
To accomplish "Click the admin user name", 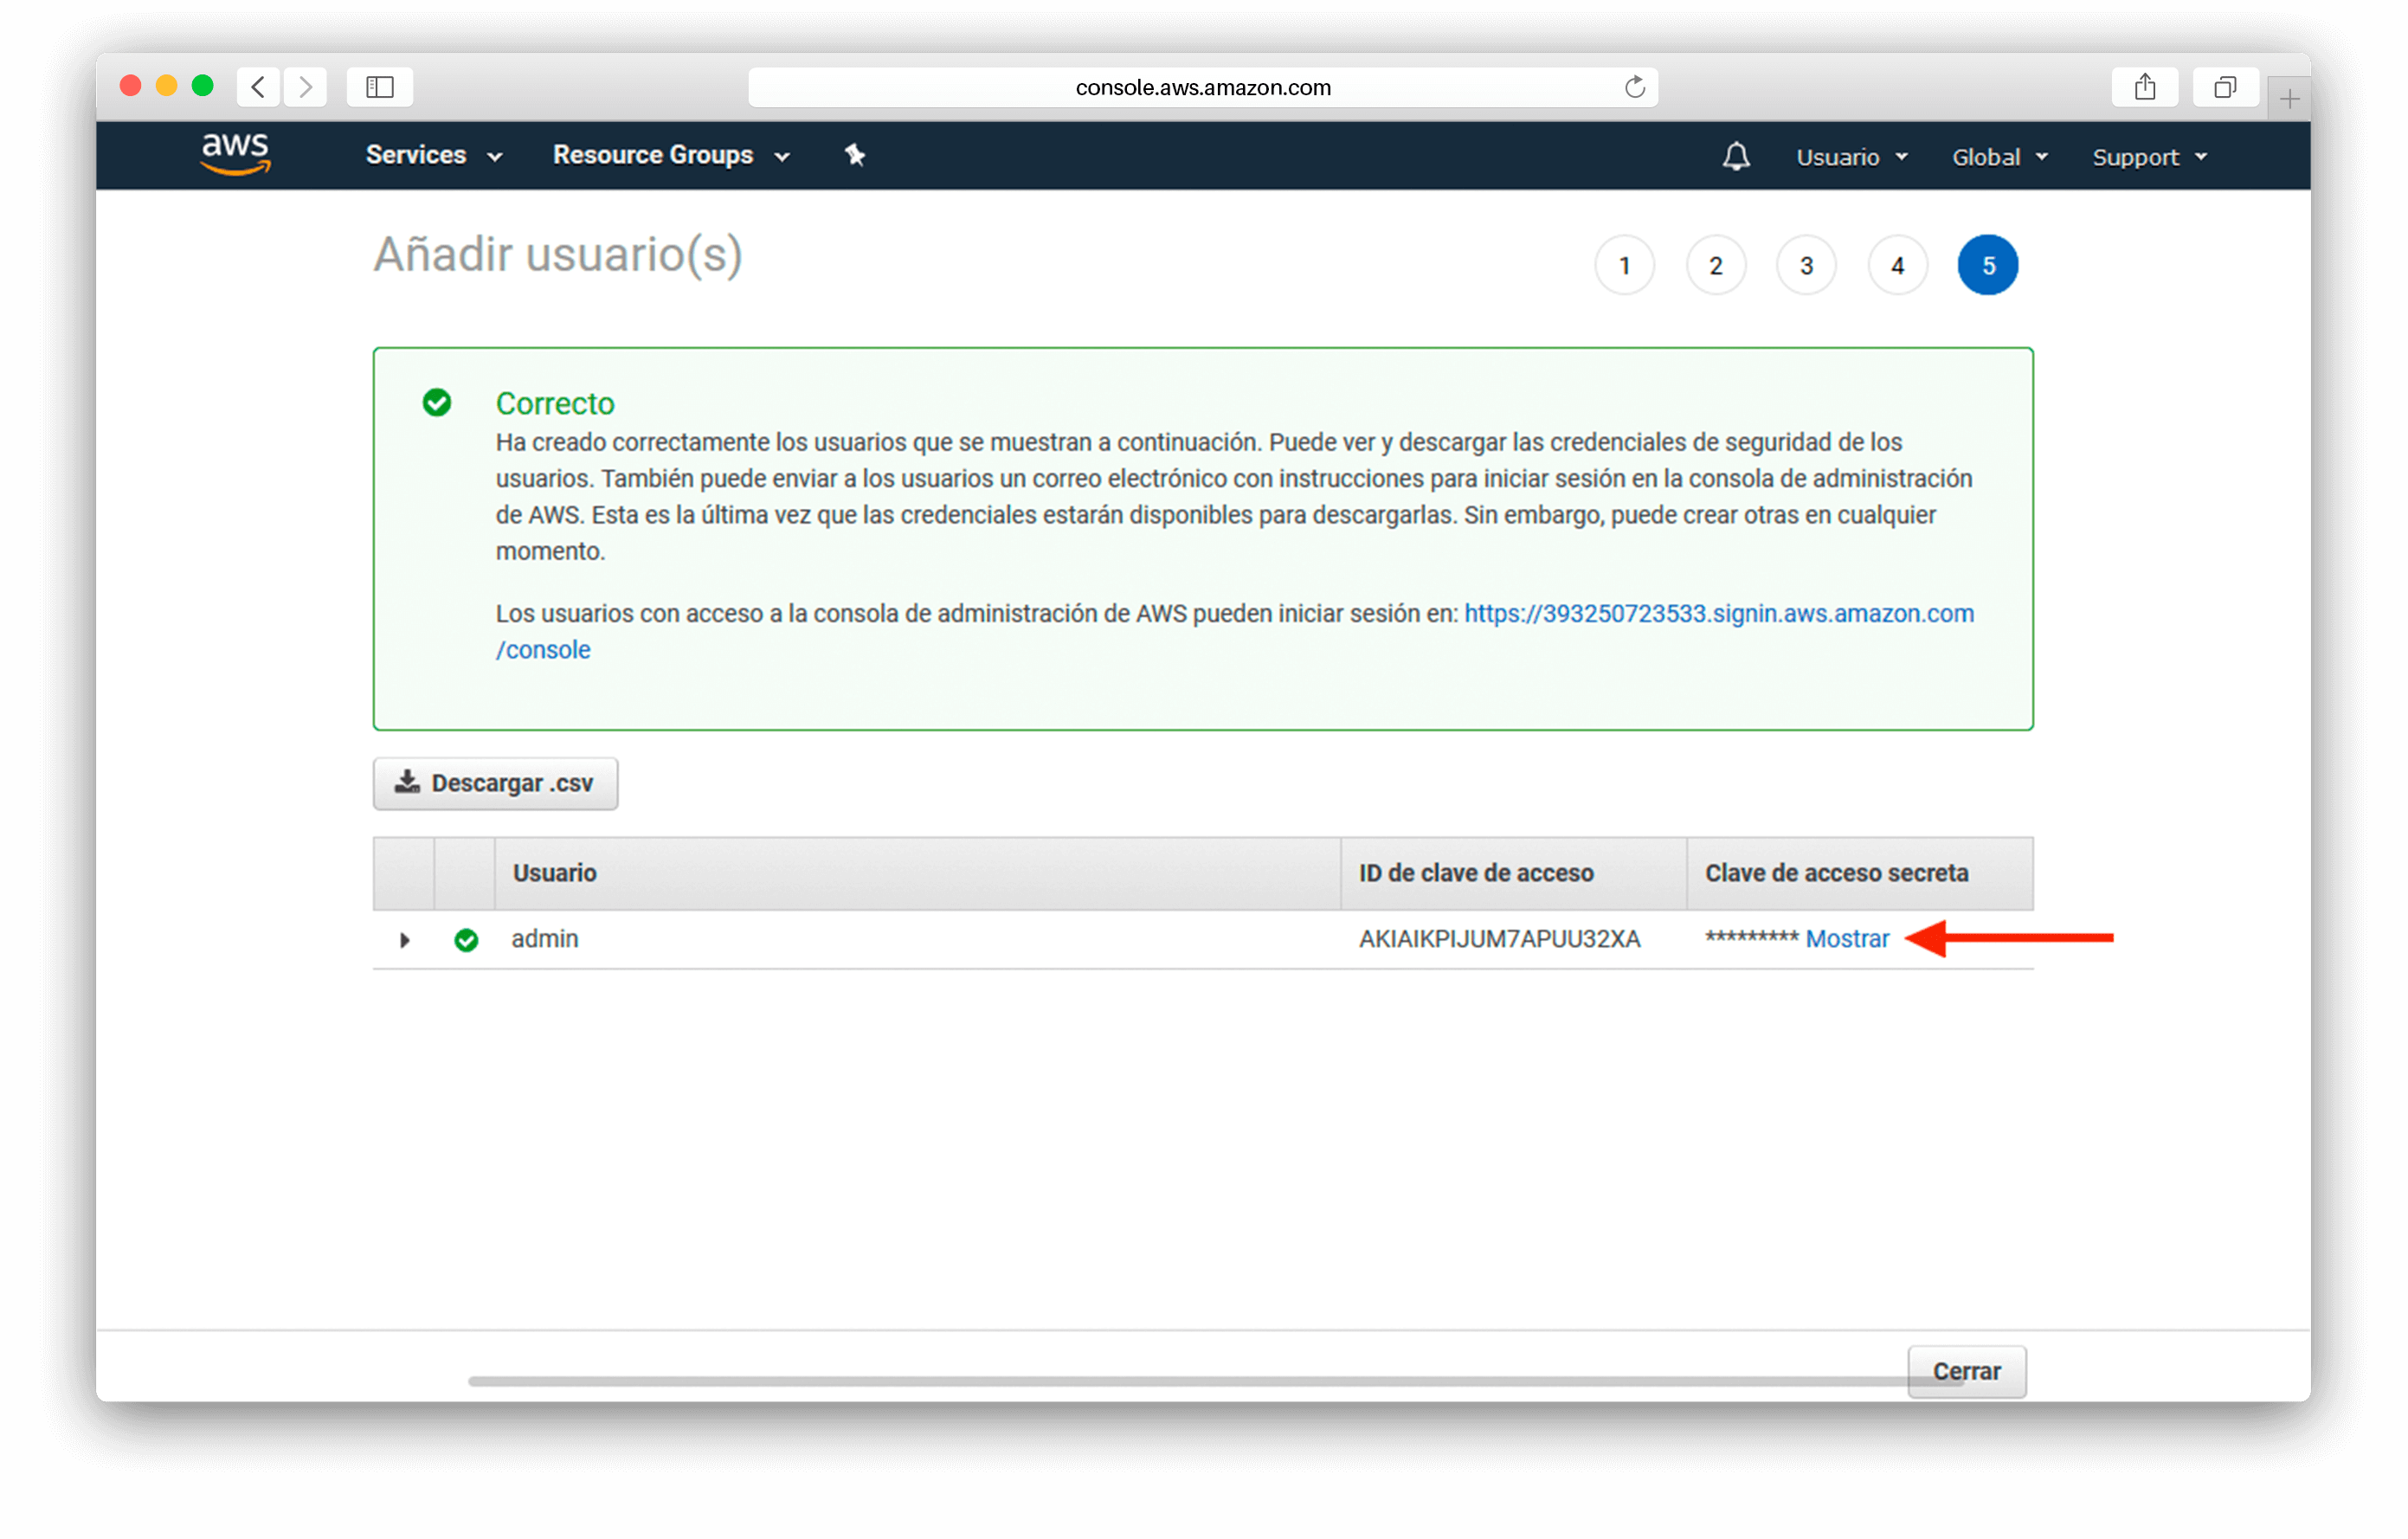I will pos(545,939).
